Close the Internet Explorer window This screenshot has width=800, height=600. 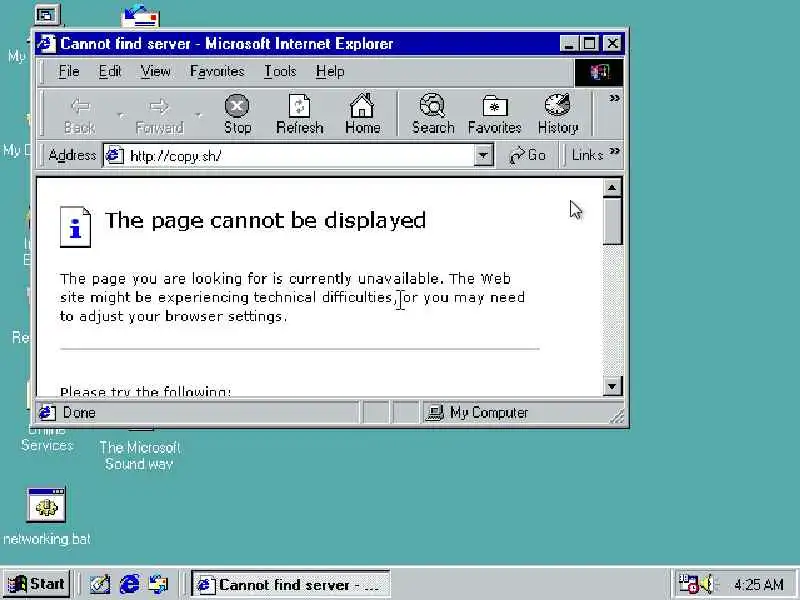click(x=612, y=43)
